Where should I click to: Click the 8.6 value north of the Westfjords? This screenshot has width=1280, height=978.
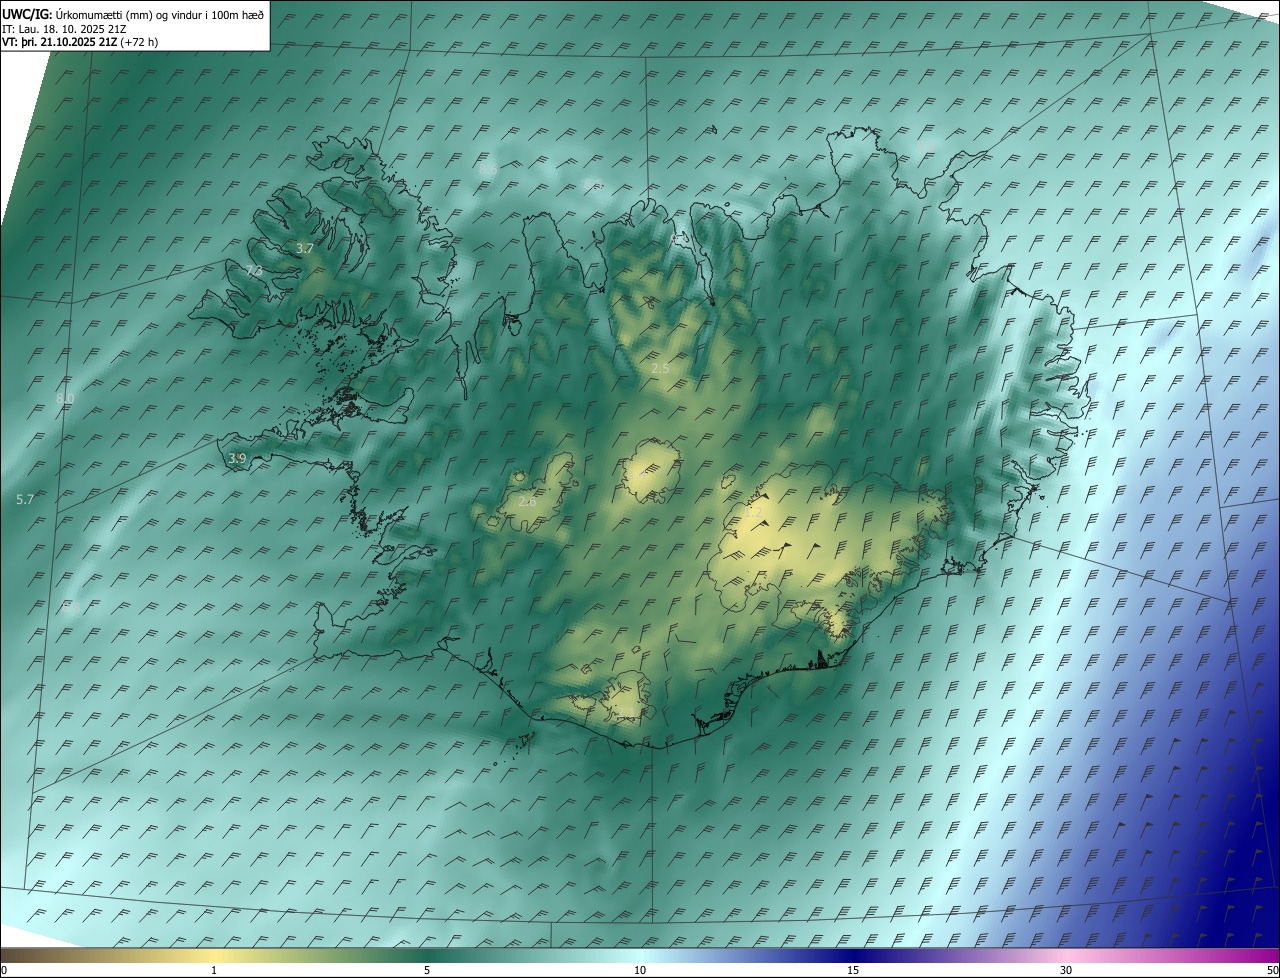488,170
